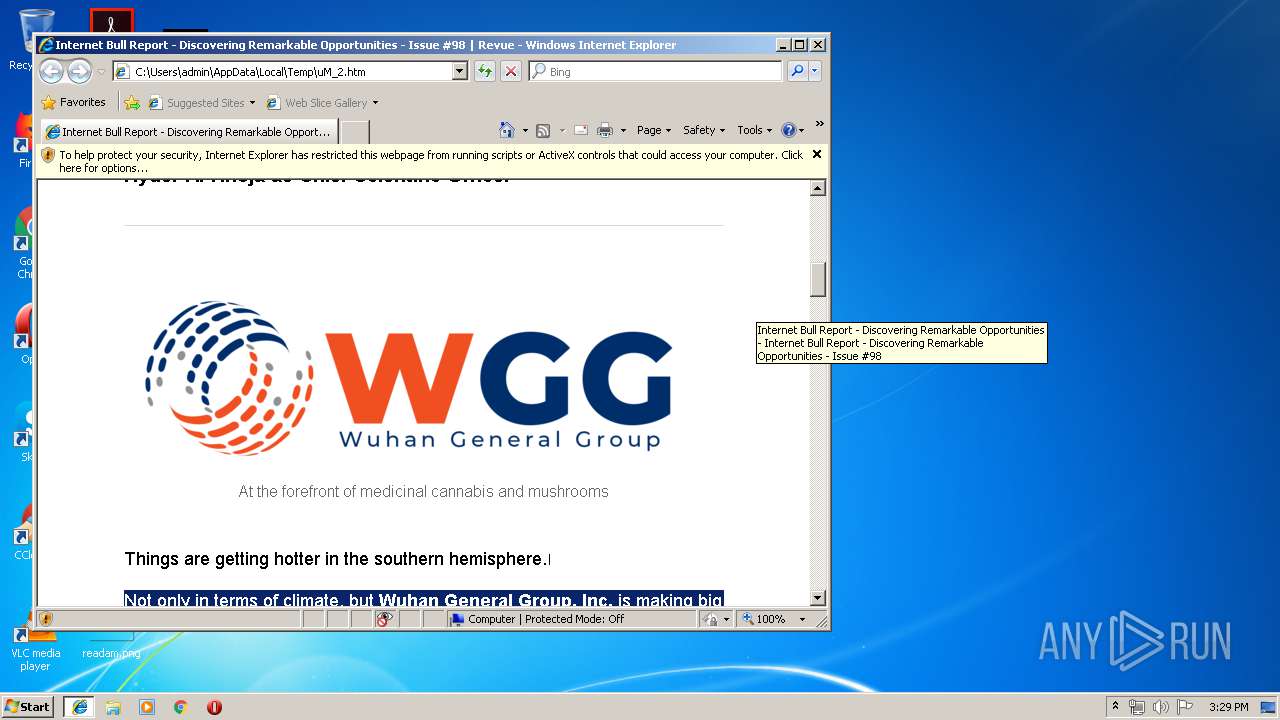1280x720 pixels.
Task: Open the Windows Start menu
Action: coord(28,707)
